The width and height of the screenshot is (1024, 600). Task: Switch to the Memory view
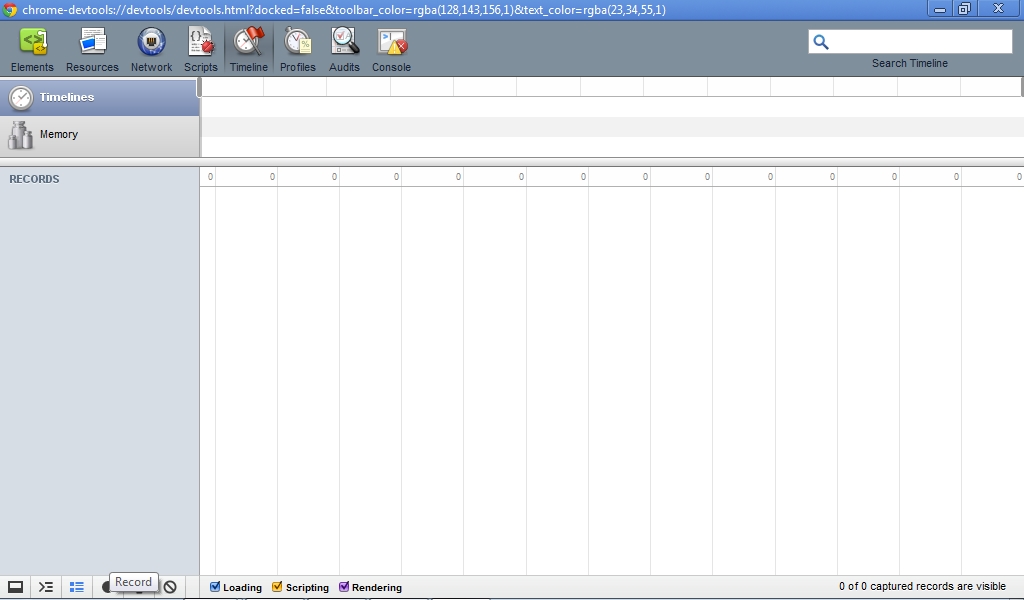(x=100, y=135)
